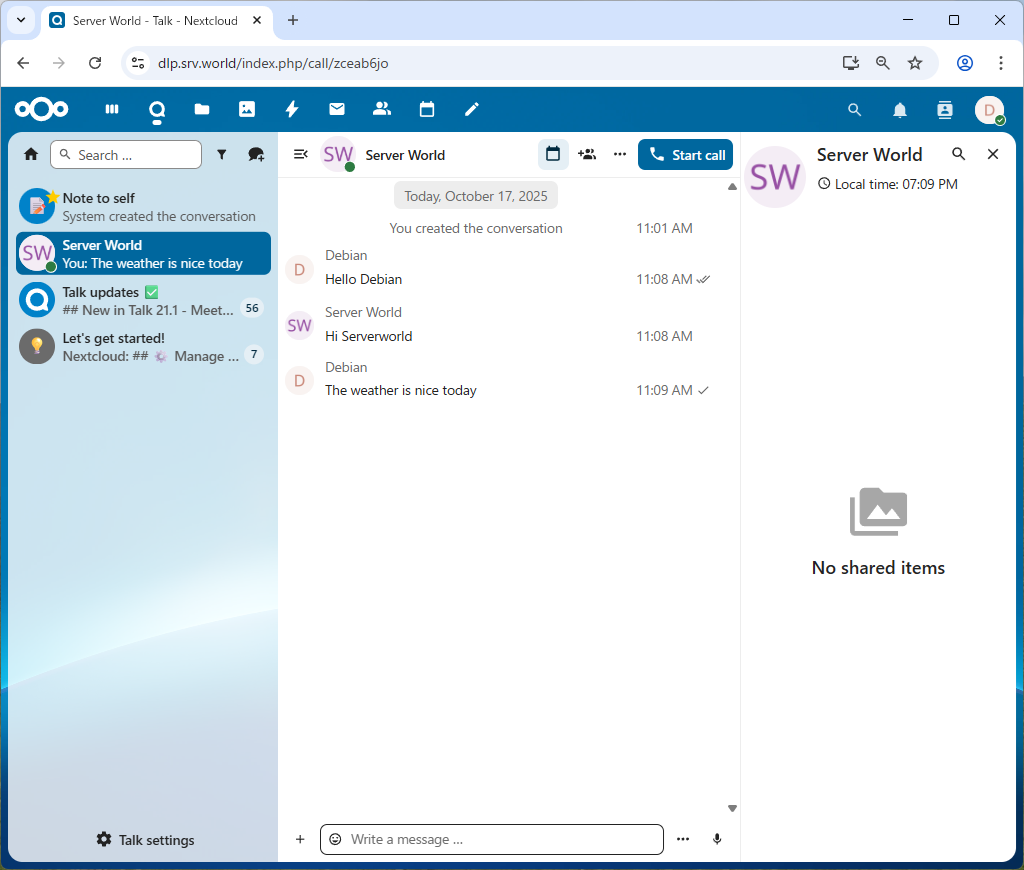Screen dimensions: 1024x870
Task: Collapse the conversation list panel
Action: click(300, 154)
